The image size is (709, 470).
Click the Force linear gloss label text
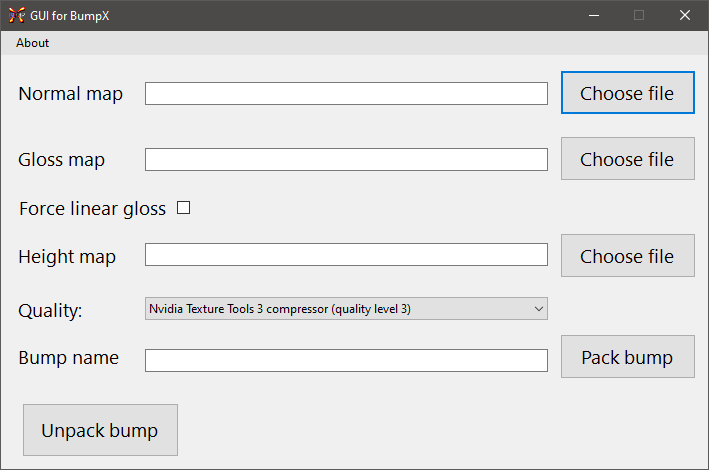[x=92, y=209]
